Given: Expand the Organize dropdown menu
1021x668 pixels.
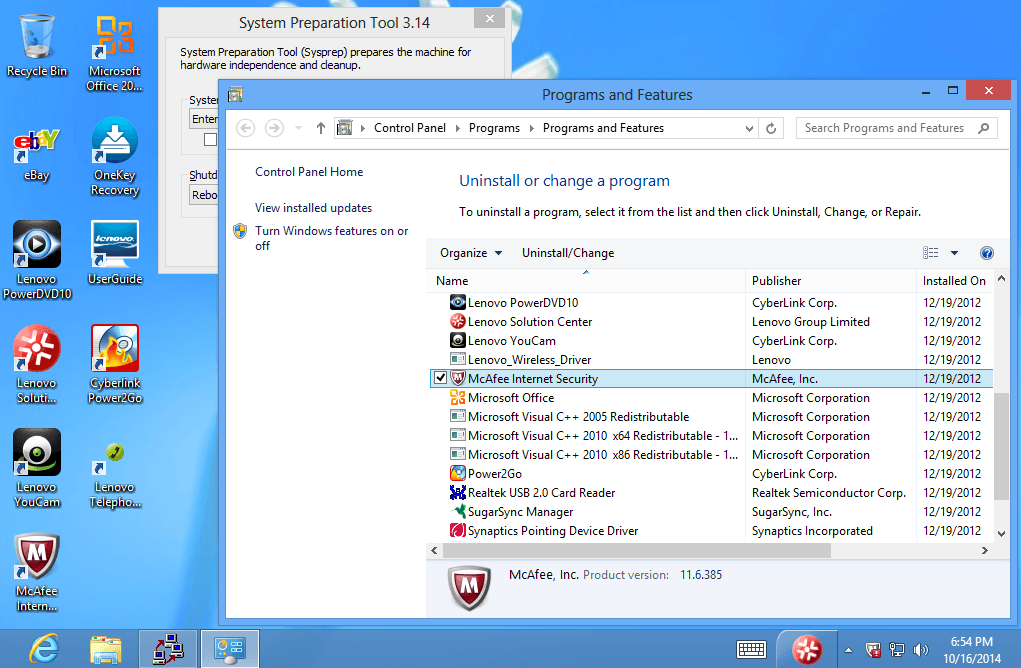Looking at the screenshot, I should pyautogui.click(x=471, y=253).
